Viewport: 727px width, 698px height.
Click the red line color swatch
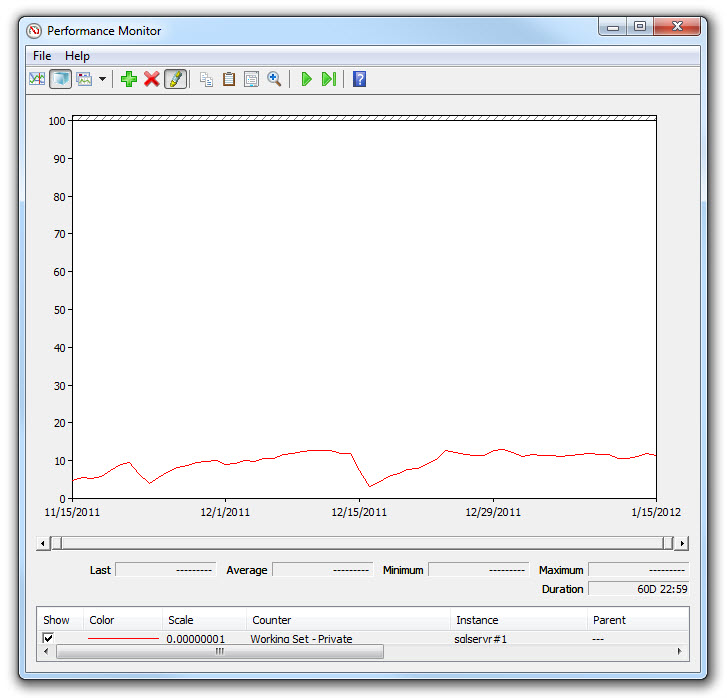[x=123, y=638]
